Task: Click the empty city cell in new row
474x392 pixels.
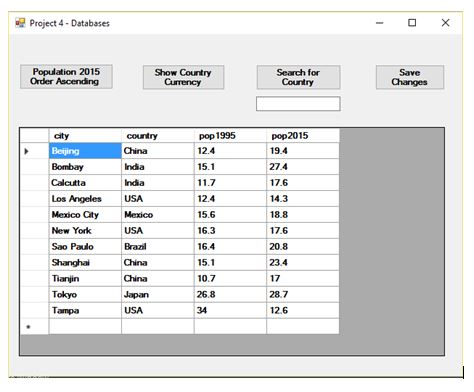Action: click(85, 327)
